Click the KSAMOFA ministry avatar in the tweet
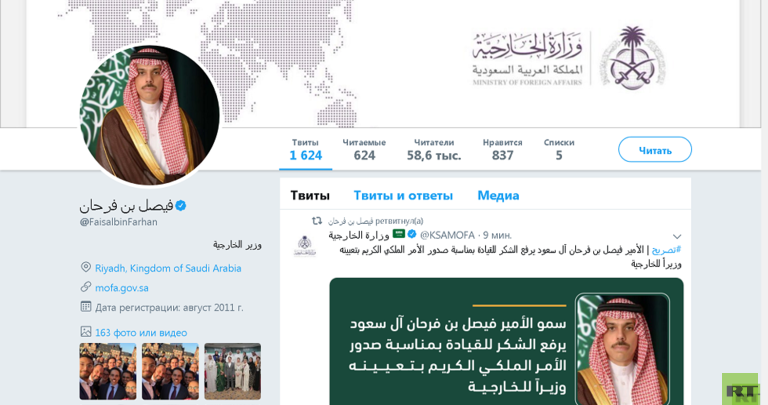Viewport: 768px width, 405px height. click(x=305, y=246)
